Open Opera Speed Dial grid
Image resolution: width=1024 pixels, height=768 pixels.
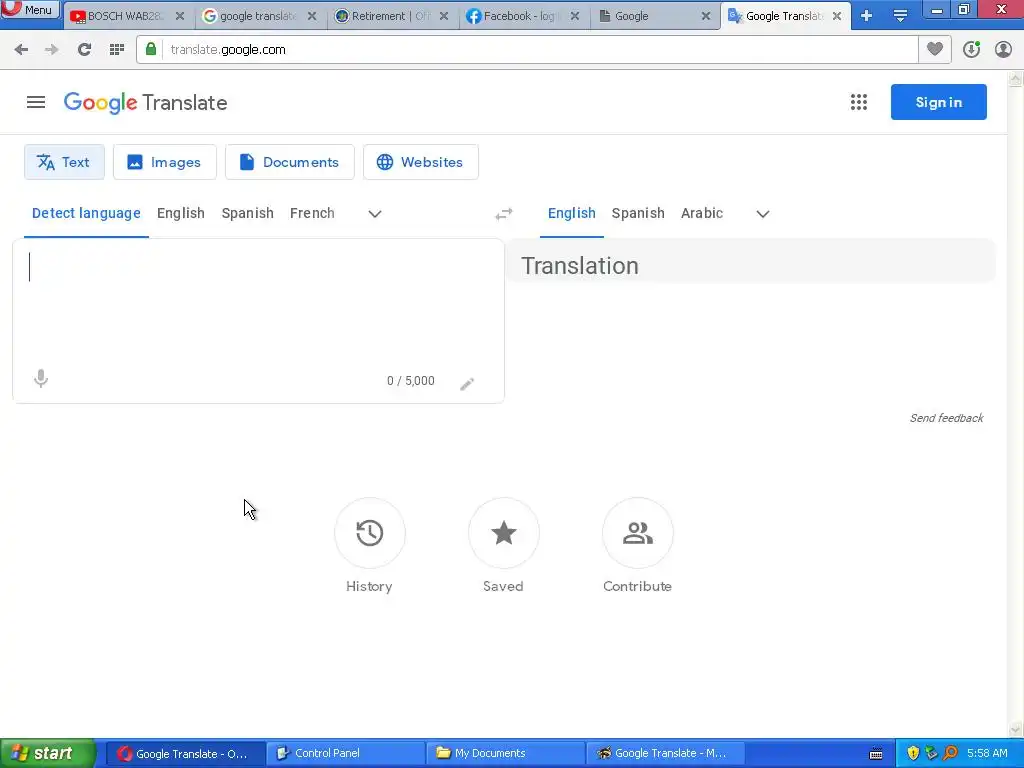[117, 50]
